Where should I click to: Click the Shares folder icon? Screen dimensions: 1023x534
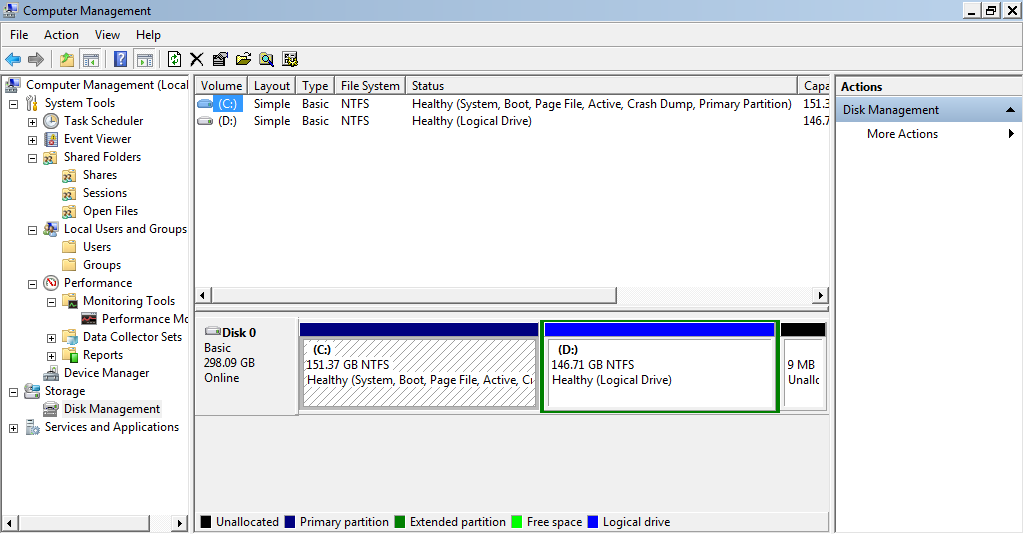click(x=69, y=176)
